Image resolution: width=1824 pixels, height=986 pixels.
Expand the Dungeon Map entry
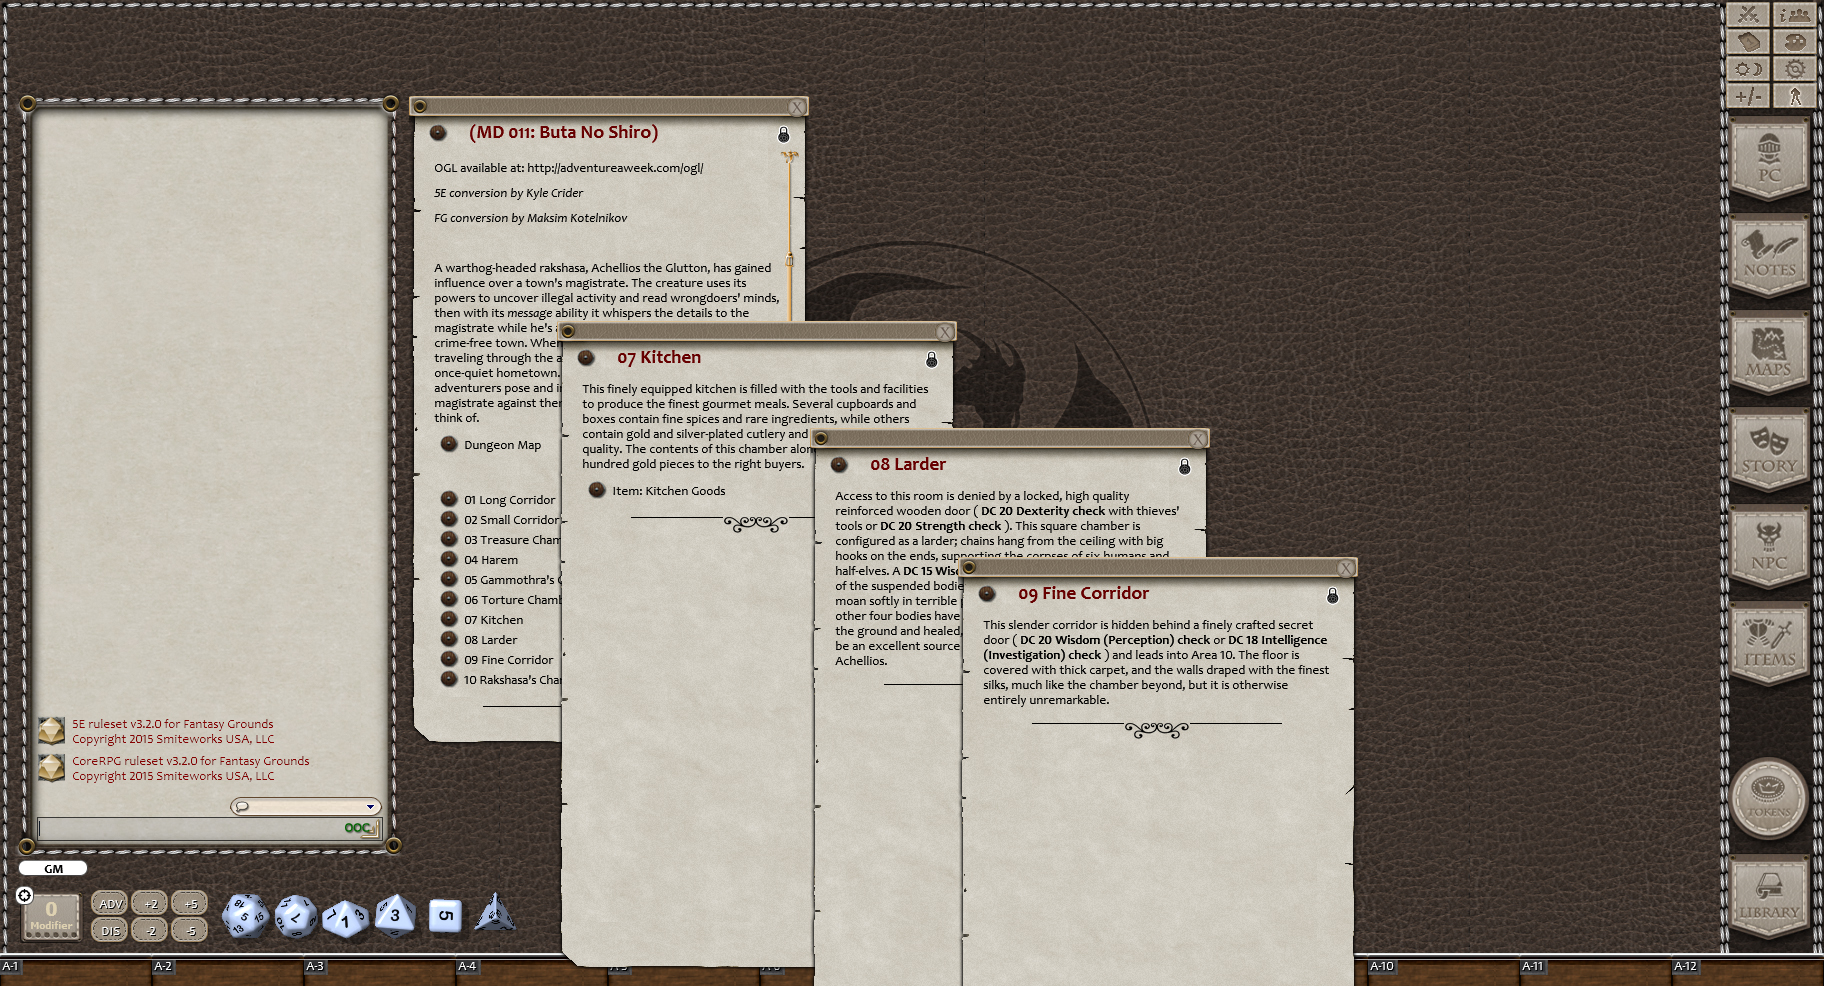pyautogui.click(x=448, y=444)
